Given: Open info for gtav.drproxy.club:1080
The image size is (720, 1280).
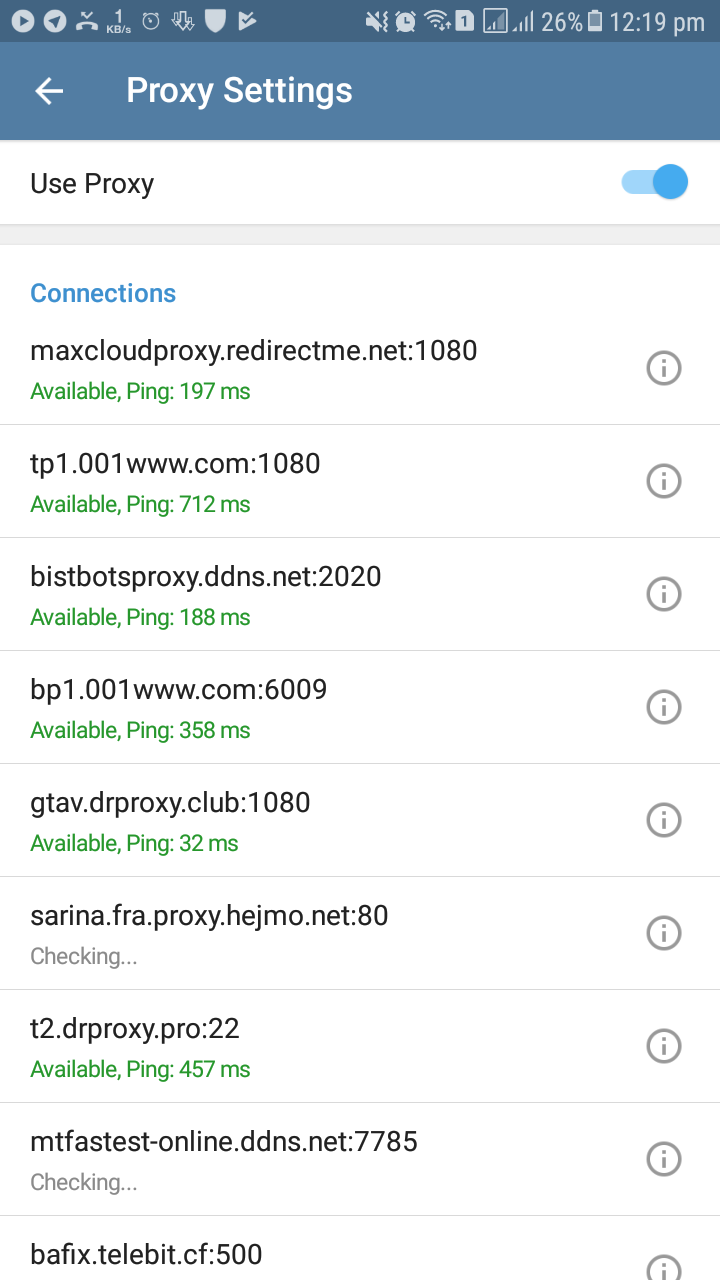Looking at the screenshot, I should pyautogui.click(x=663, y=820).
